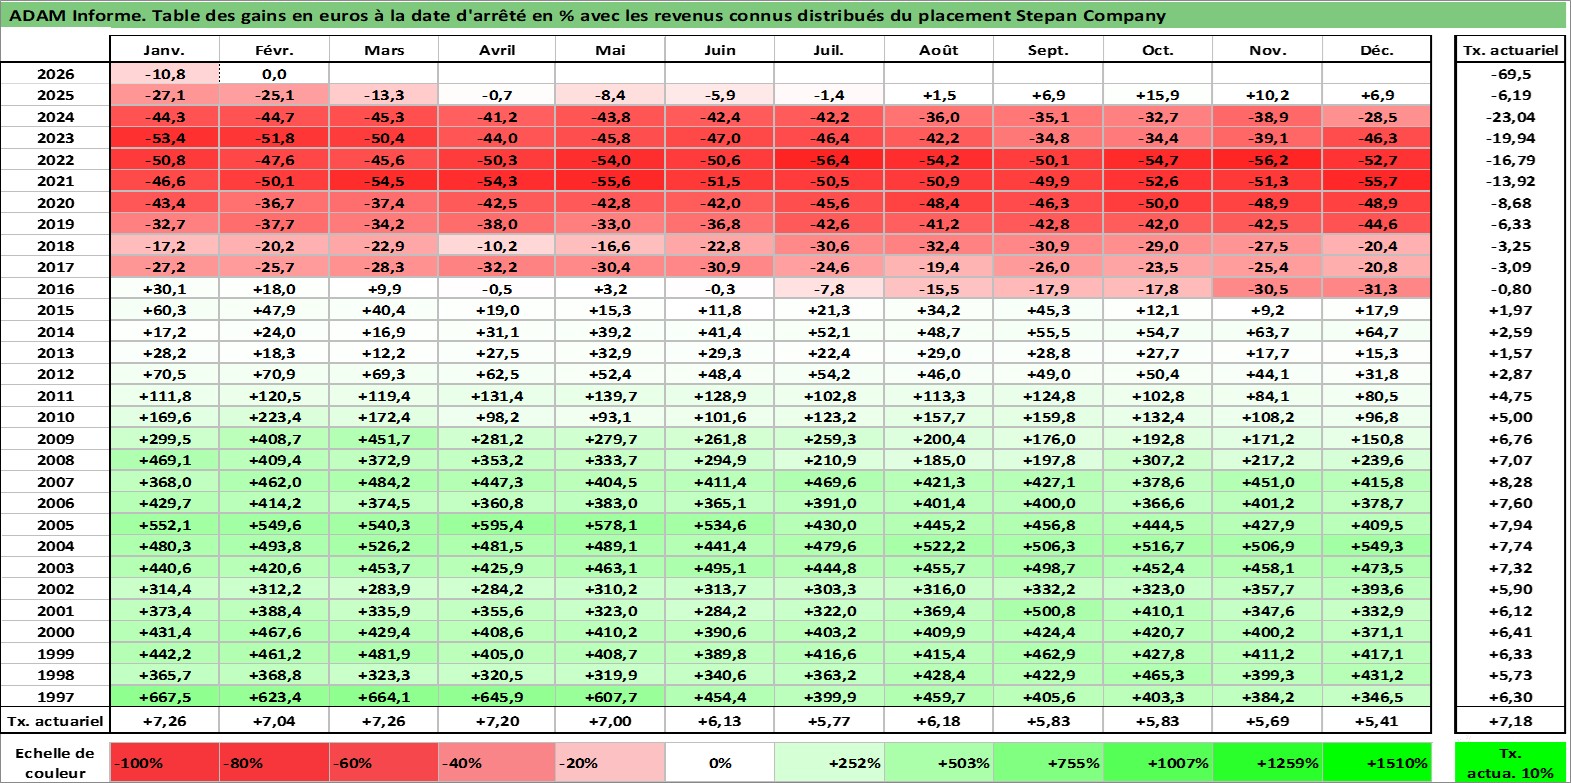Click the 2016 year row label
The image size is (1571, 783).
point(55,289)
